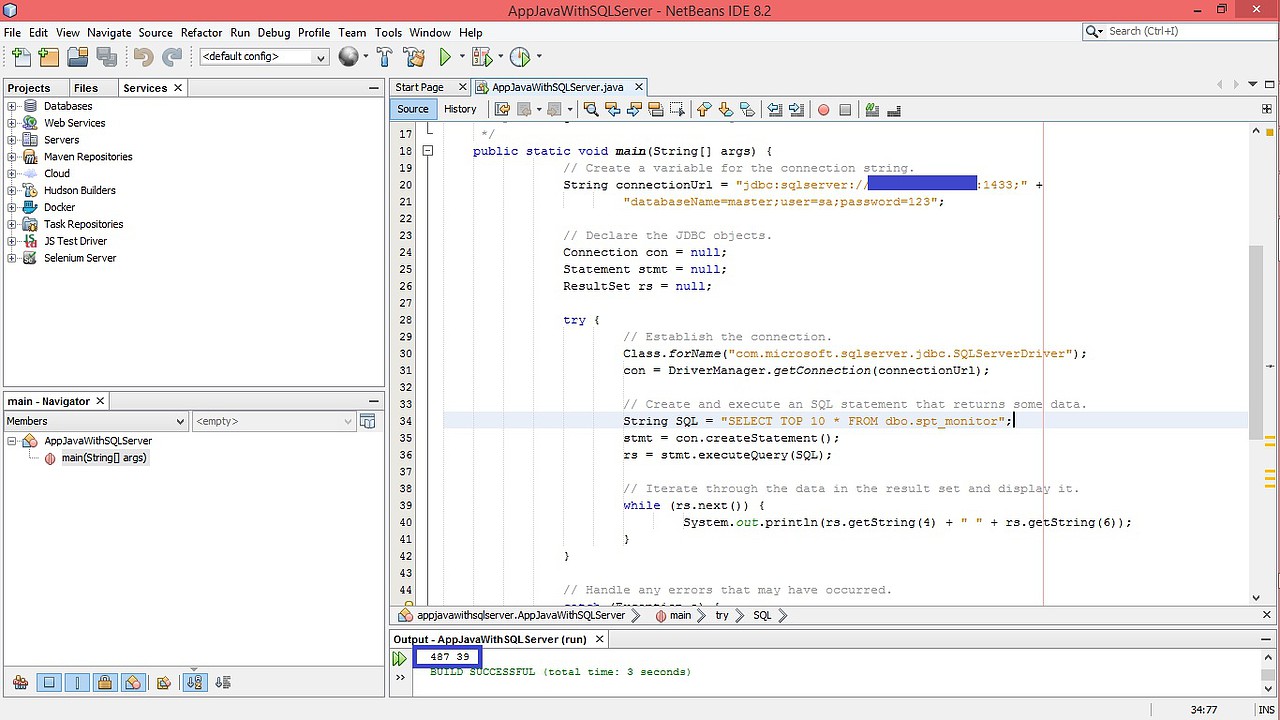
Task: Click the Clean and Build icon
Action: (414, 57)
